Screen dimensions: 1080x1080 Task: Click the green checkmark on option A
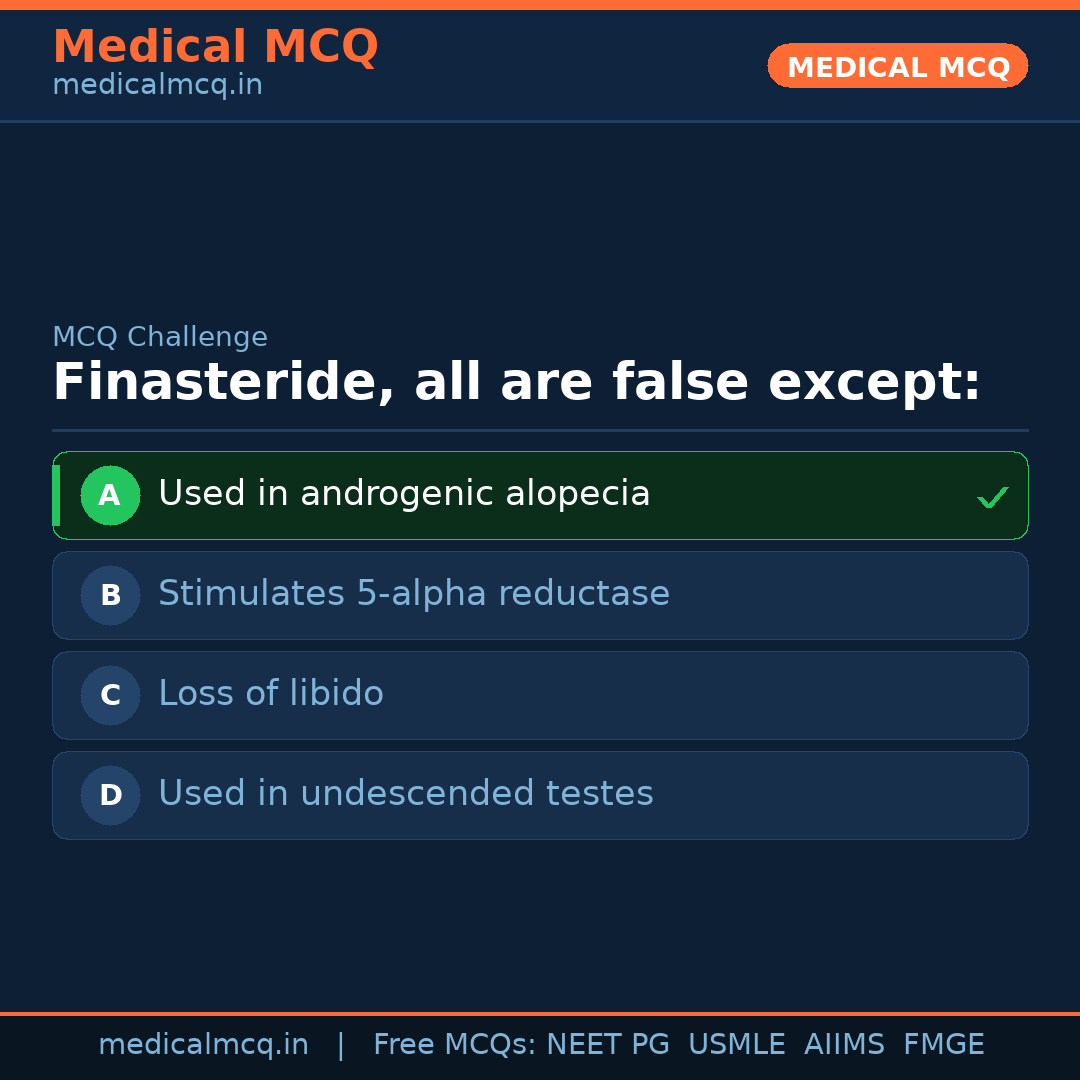point(992,497)
